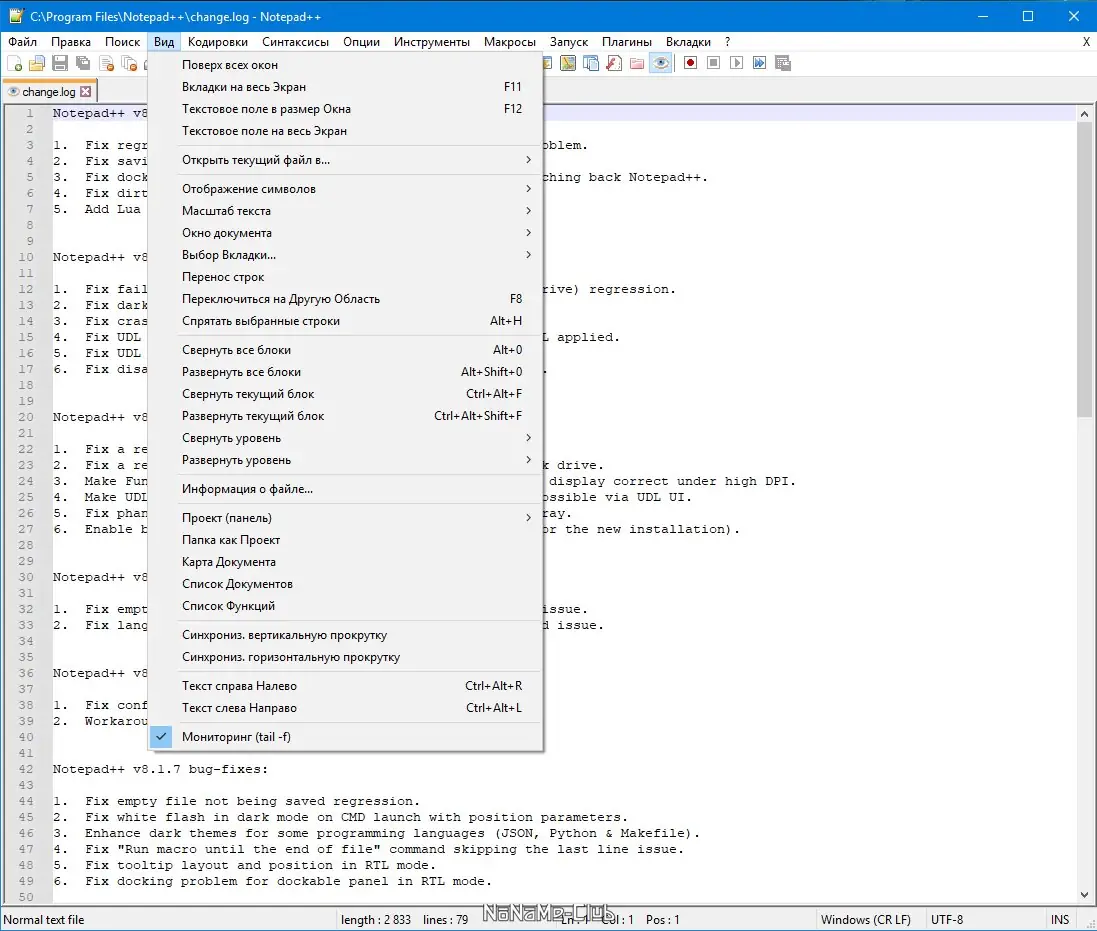Open the Синтаксисы menu
1097x931 pixels.
pyautogui.click(x=295, y=42)
